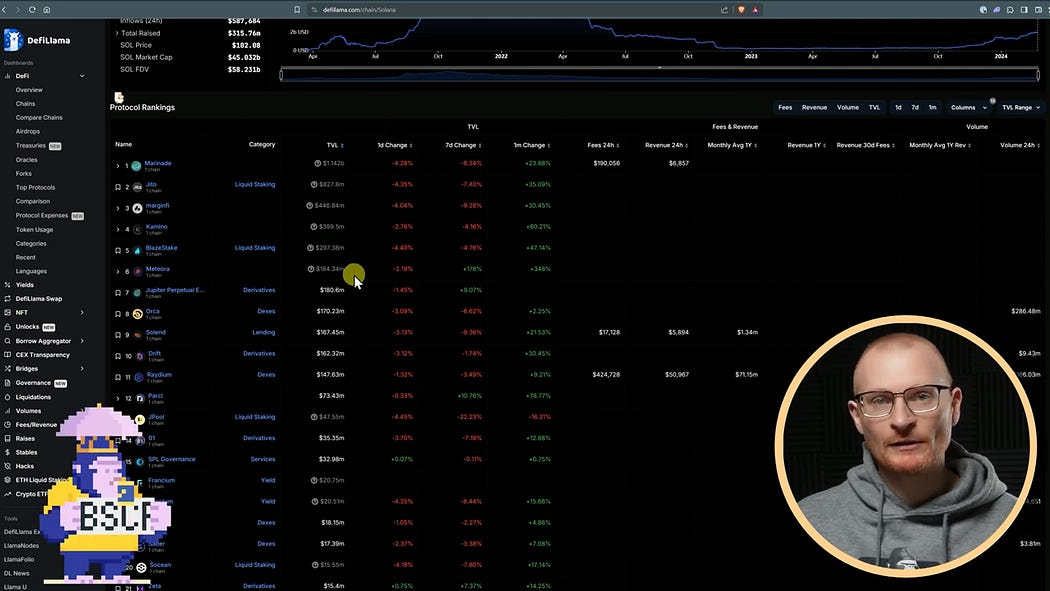Click the share icon in address bar

point(724,10)
